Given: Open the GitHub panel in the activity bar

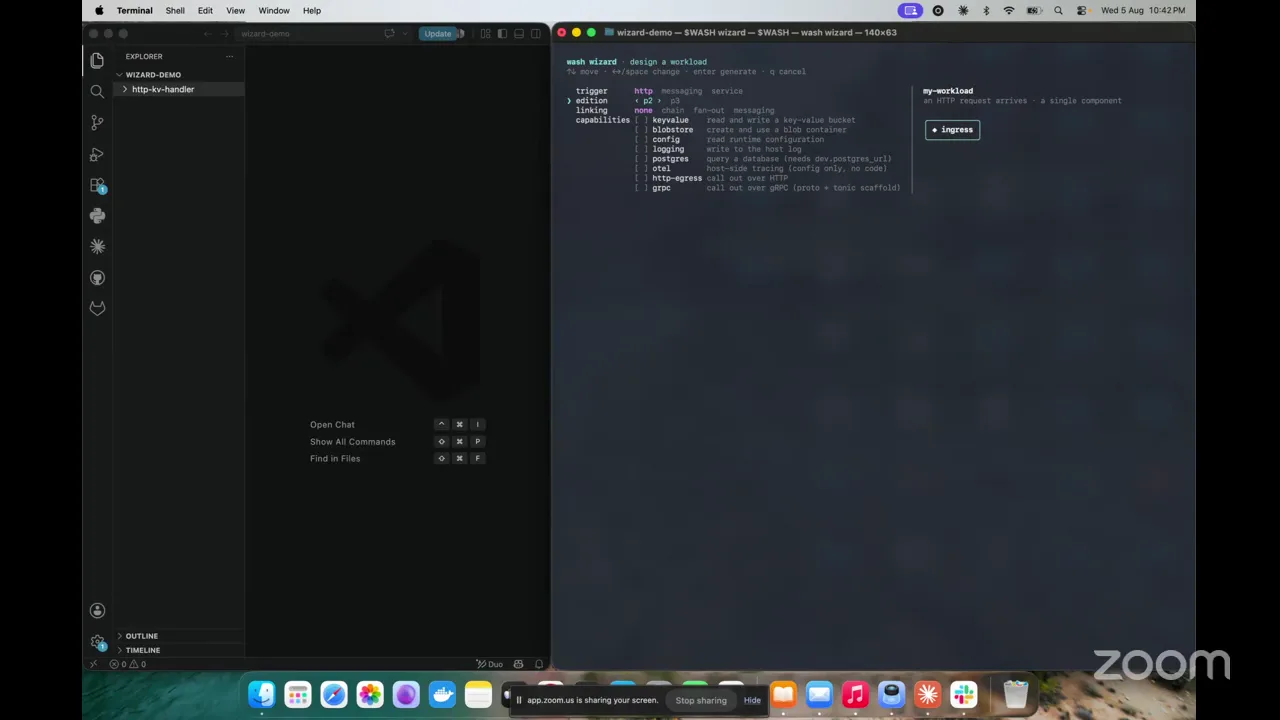Looking at the screenshot, I should click(x=97, y=277).
